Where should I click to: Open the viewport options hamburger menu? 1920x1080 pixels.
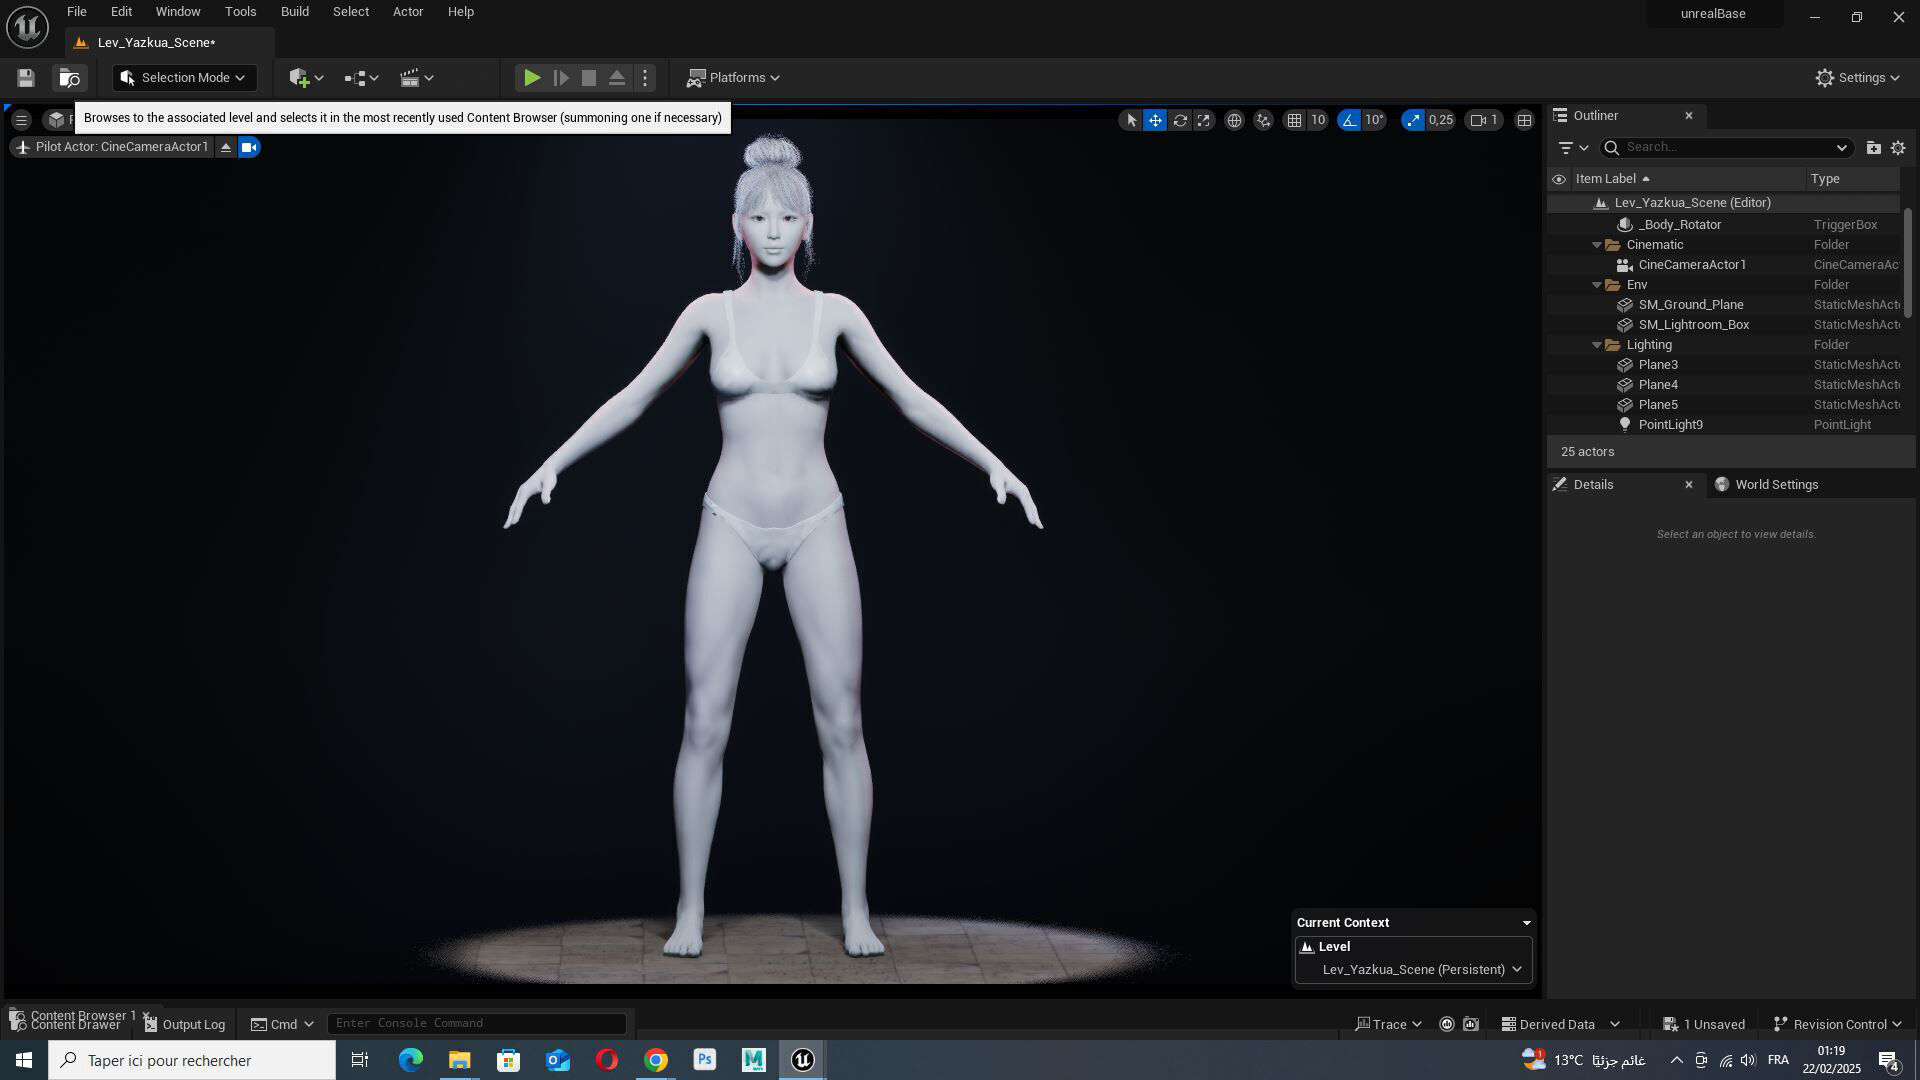point(21,120)
